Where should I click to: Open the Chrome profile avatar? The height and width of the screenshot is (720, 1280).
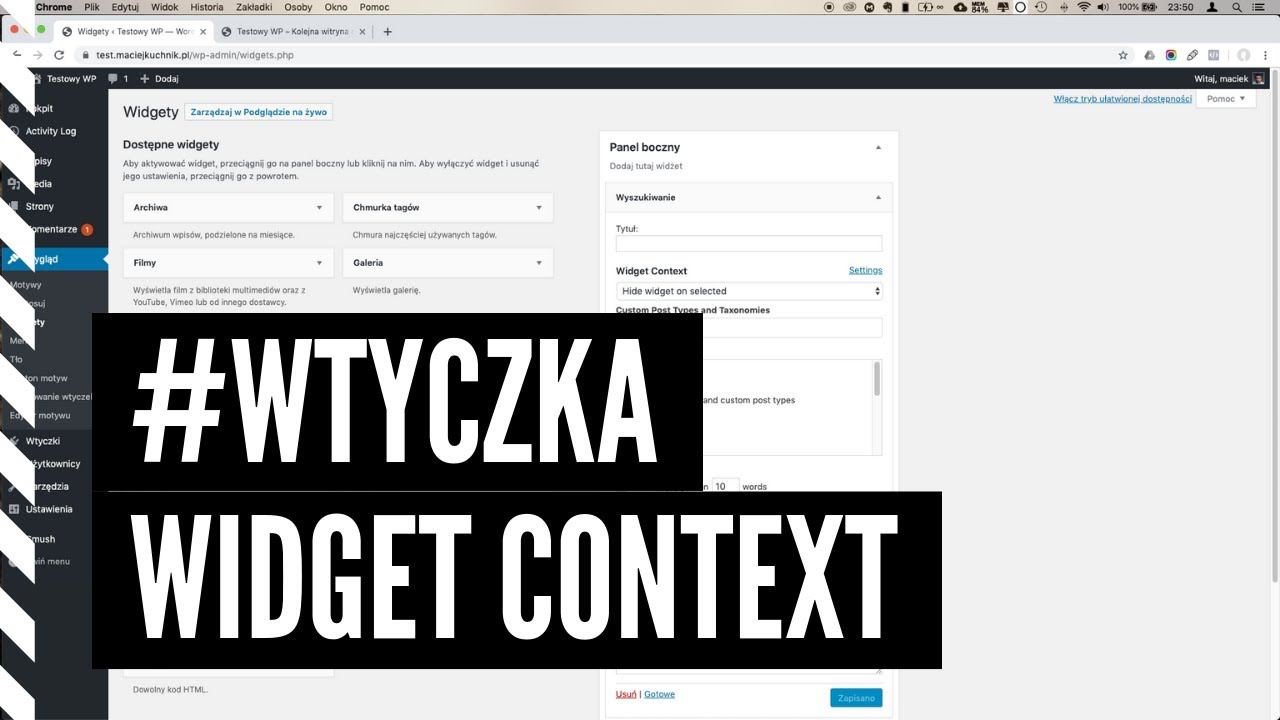point(1244,55)
